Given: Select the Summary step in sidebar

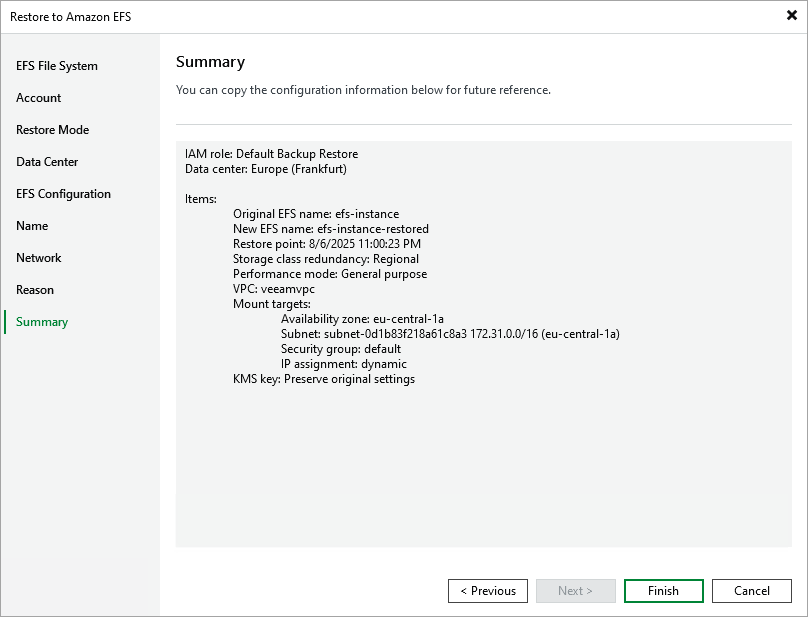Looking at the screenshot, I should (x=42, y=322).
